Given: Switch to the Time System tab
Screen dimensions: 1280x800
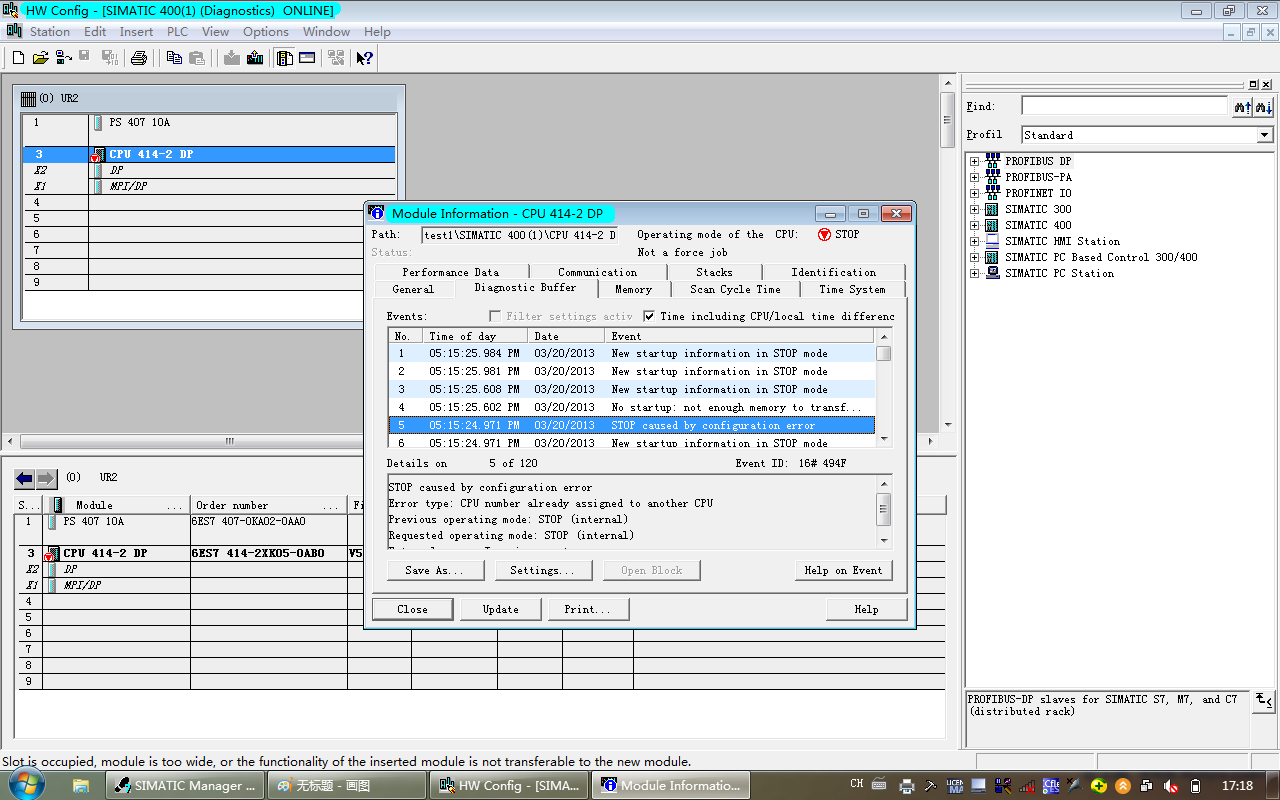Looking at the screenshot, I should click(x=852, y=289).
